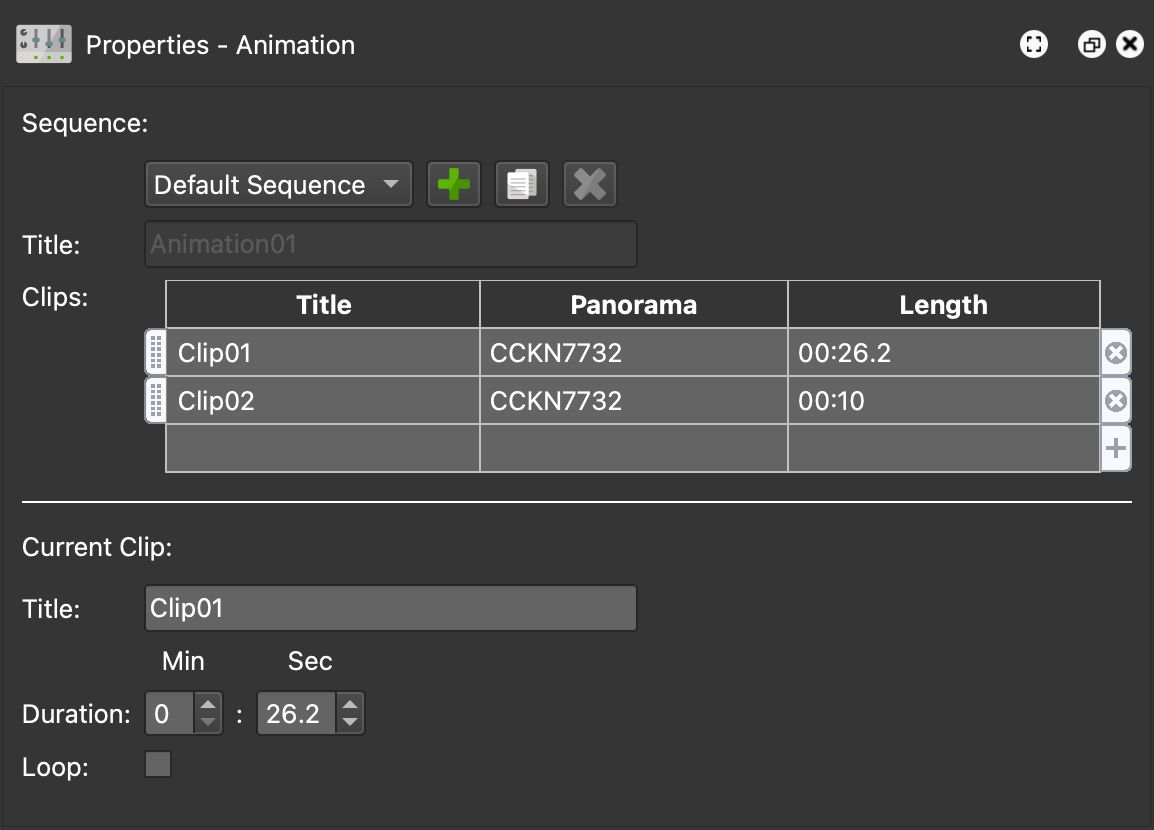Open the Default Sequence dropdown
This screenshot has height=830, width=1154.
coord(278,184)
